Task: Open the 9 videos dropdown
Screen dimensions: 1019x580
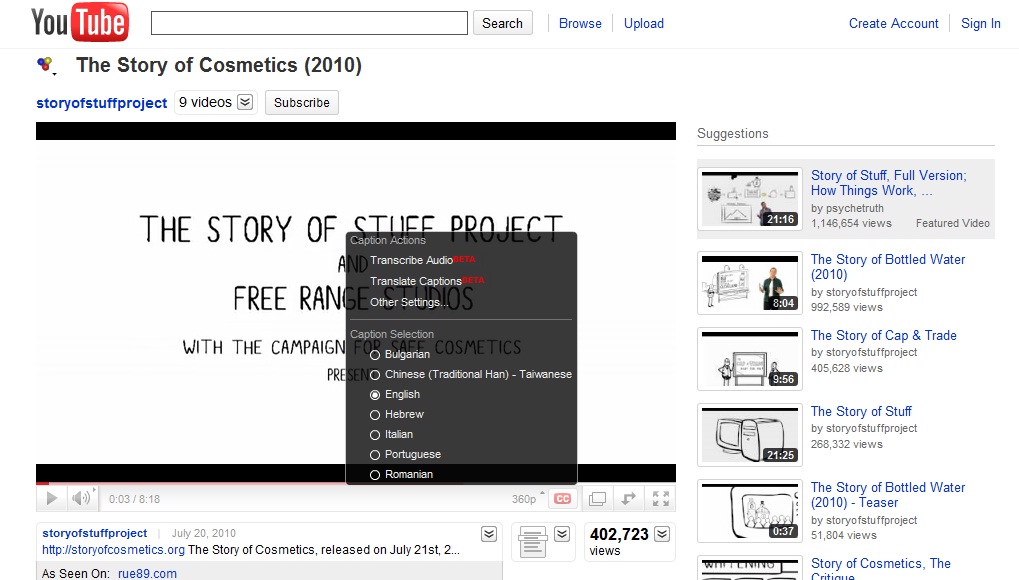Action: click(216, 102)
